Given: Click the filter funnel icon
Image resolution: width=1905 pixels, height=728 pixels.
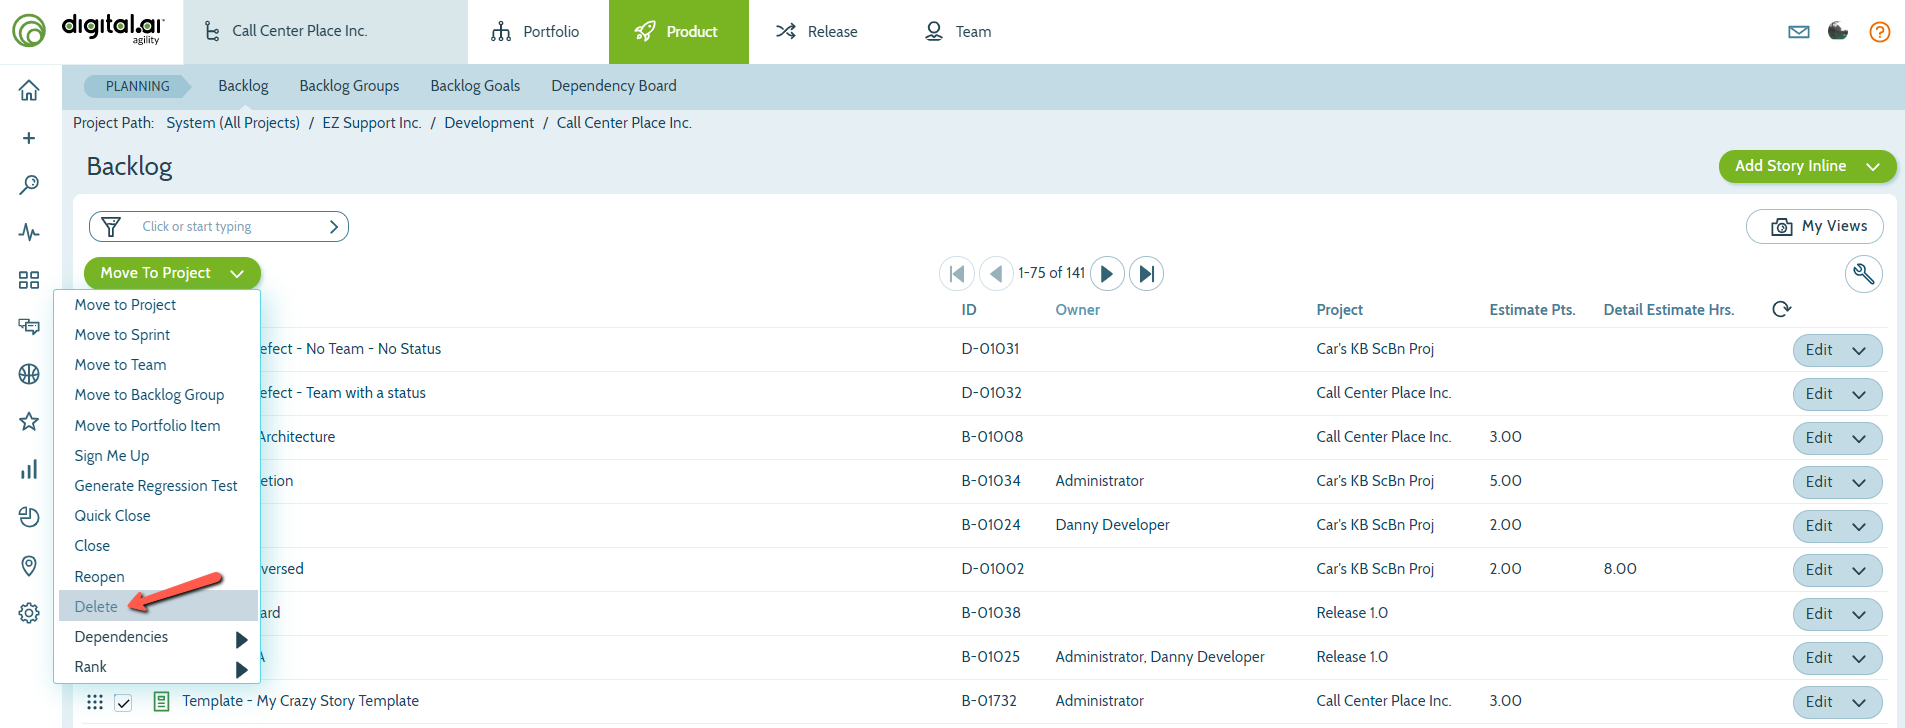Looking at the screenshot, I should (111, 227).
